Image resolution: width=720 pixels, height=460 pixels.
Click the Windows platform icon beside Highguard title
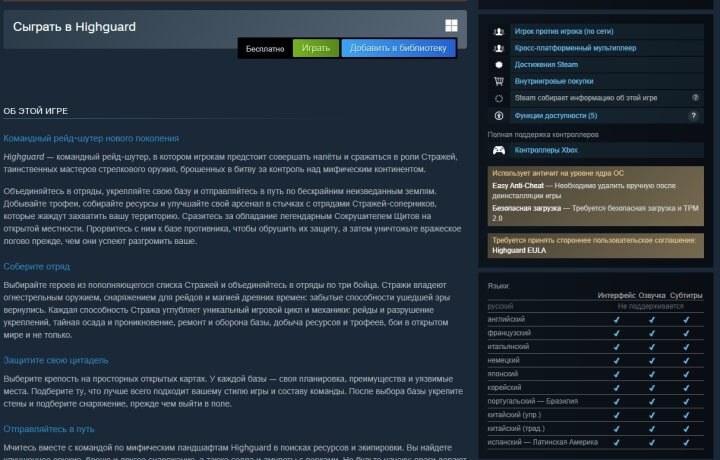click(x=451, y=26)
